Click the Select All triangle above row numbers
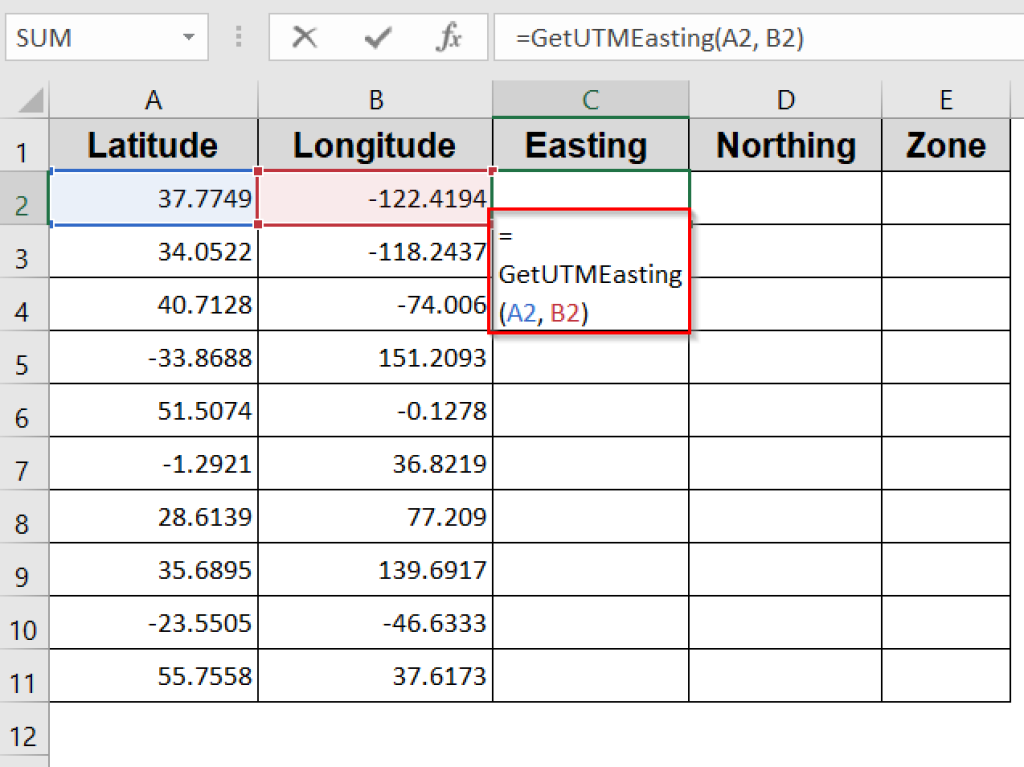This screenshot has width=1024, height=767. pos(28,99)
